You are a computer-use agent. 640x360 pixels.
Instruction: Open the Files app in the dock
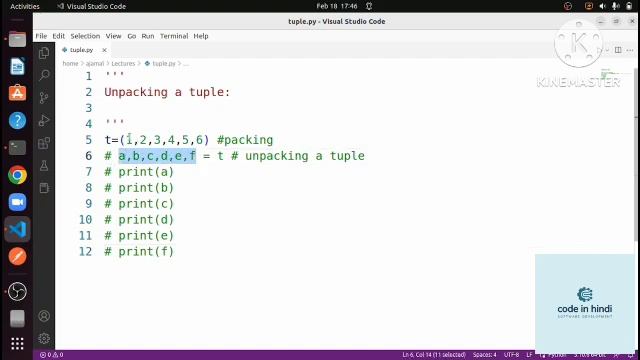pyautogui.click(x=17, y=39)
